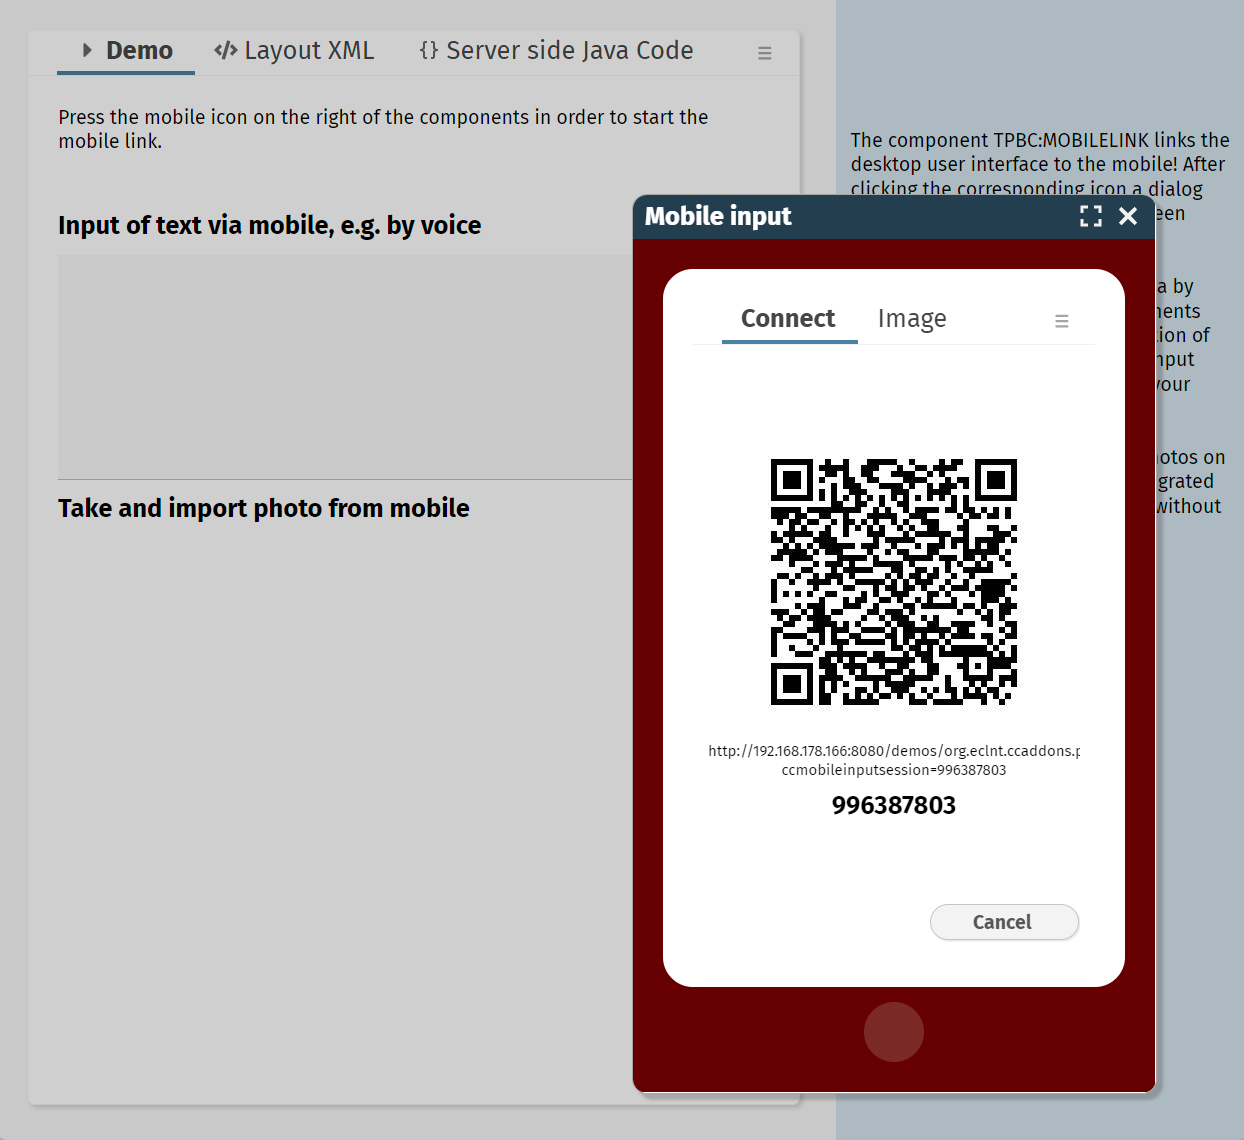Click the QR code image

pyautogui.click(x=893, y=582)
